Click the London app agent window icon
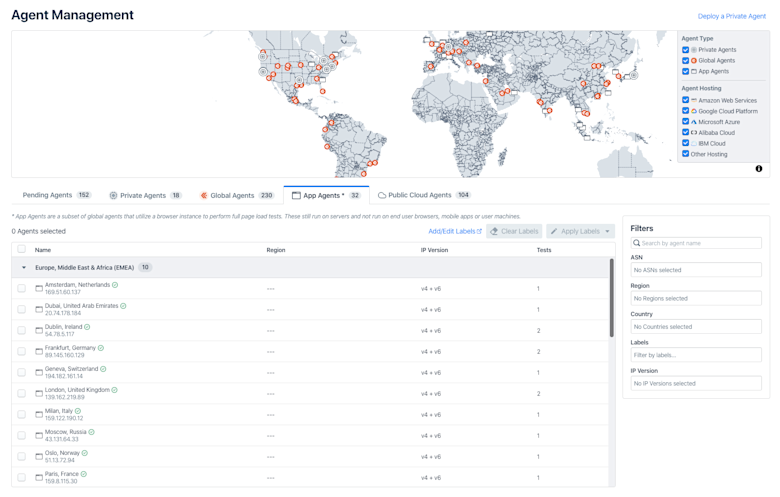This screenshot has height=497, width=780. click(39, 394)
